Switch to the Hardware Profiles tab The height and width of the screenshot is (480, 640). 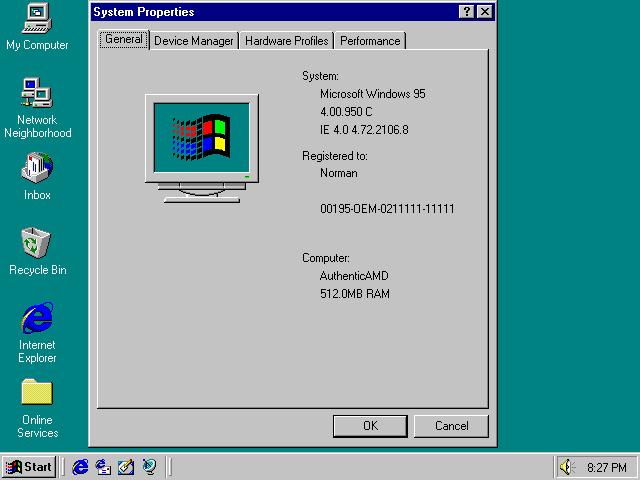[286, 41]
